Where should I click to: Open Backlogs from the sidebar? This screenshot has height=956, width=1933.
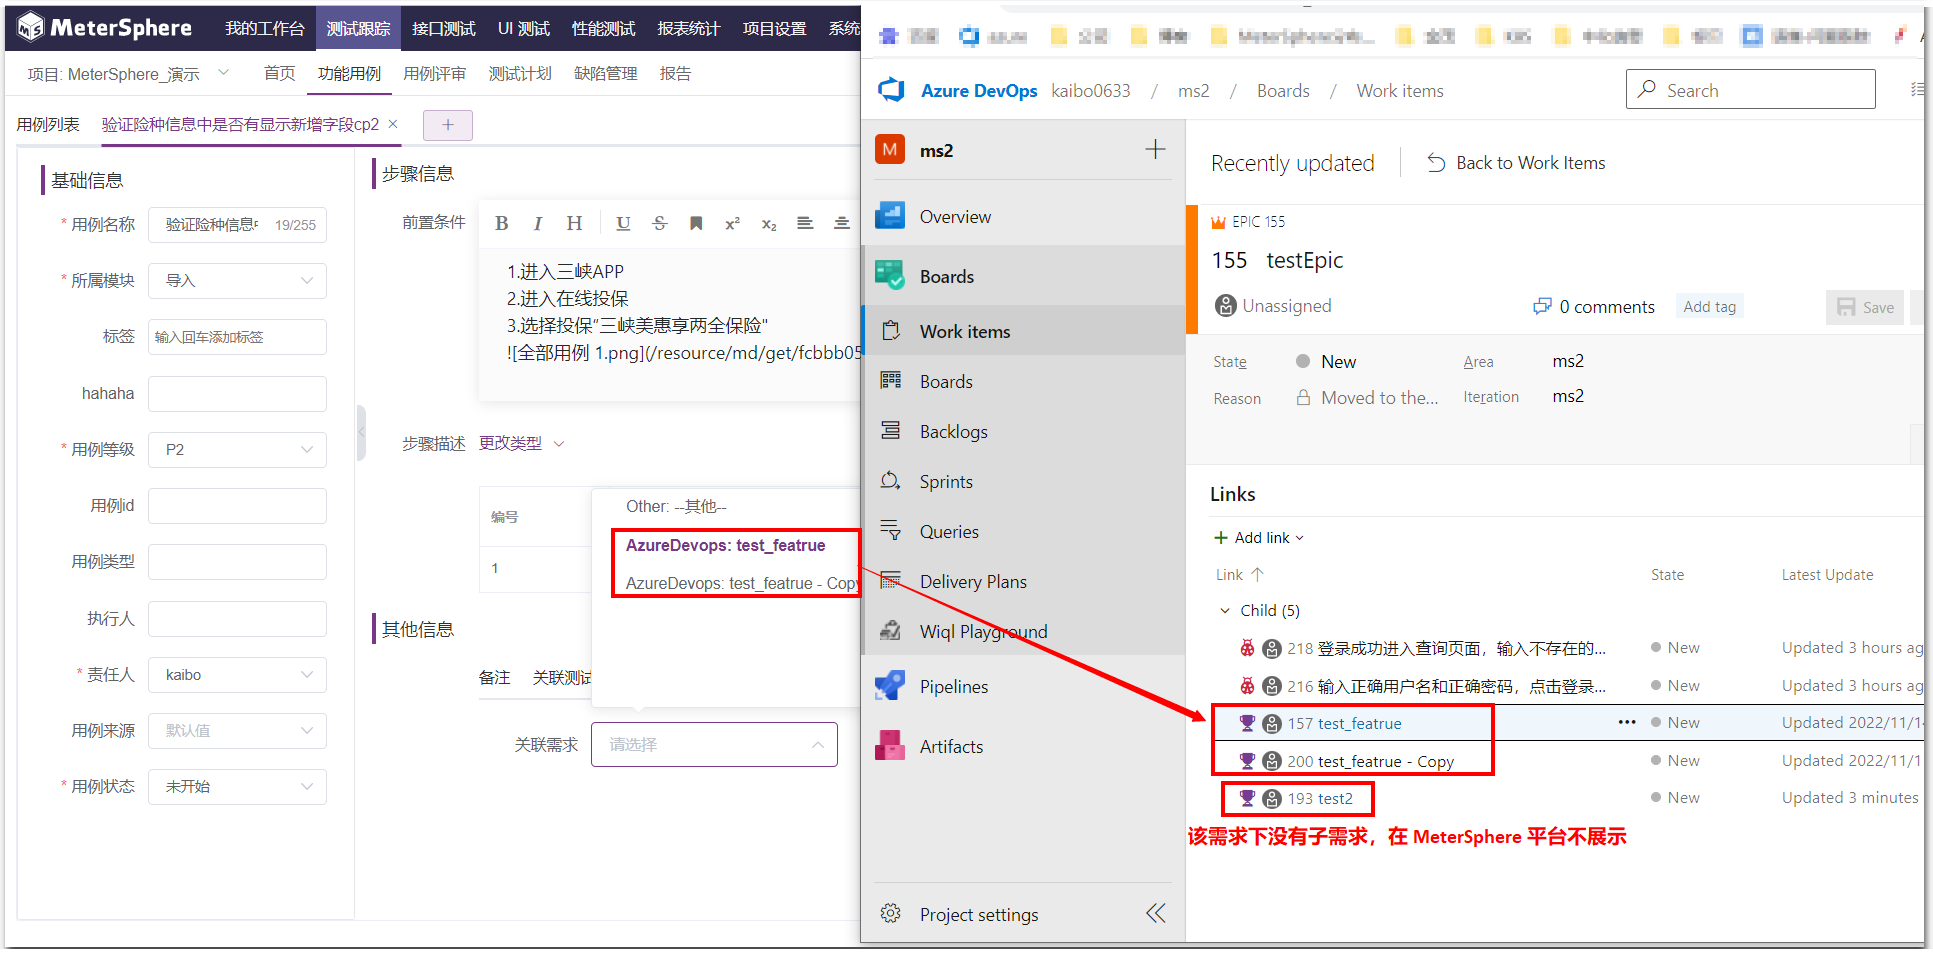pos(952,431)
